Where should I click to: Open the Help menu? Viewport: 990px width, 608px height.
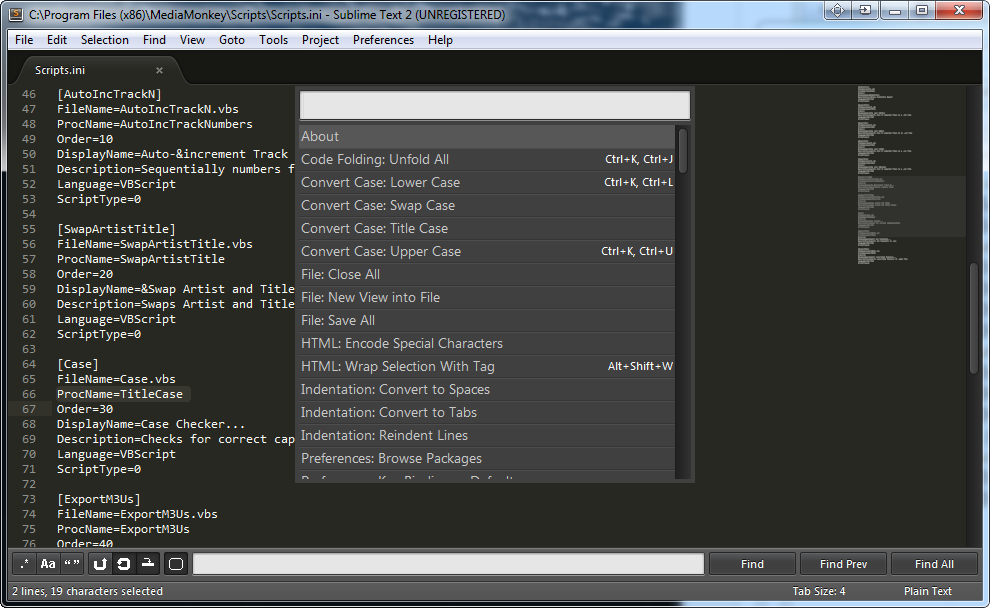tap(440, 40)
